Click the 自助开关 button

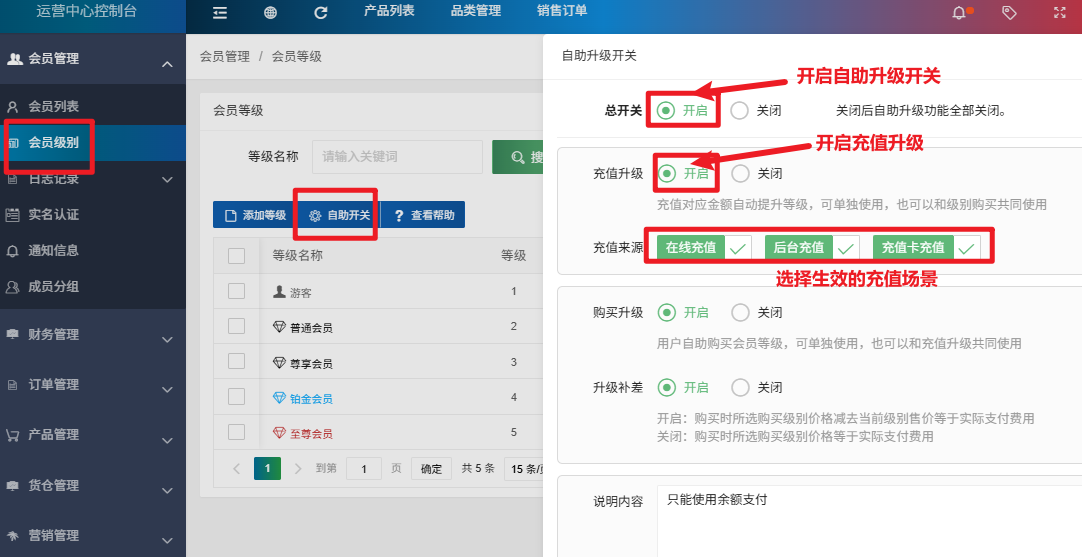339,215
